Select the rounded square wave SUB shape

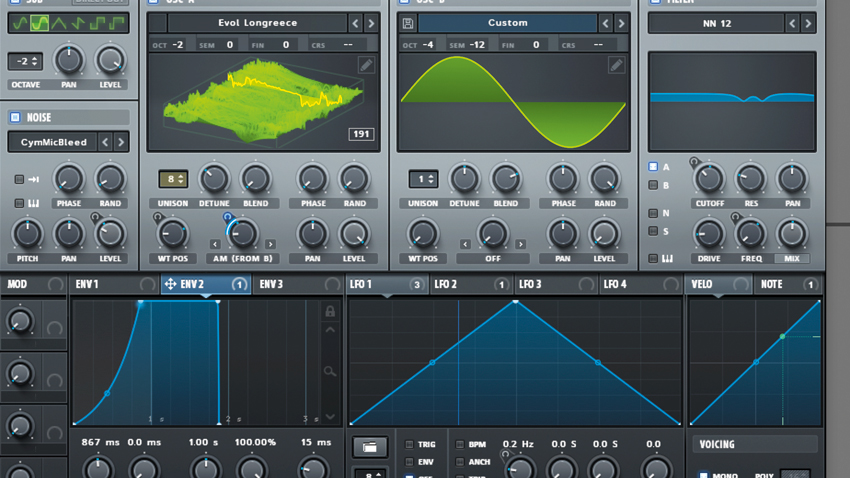(x=40, y=23)
